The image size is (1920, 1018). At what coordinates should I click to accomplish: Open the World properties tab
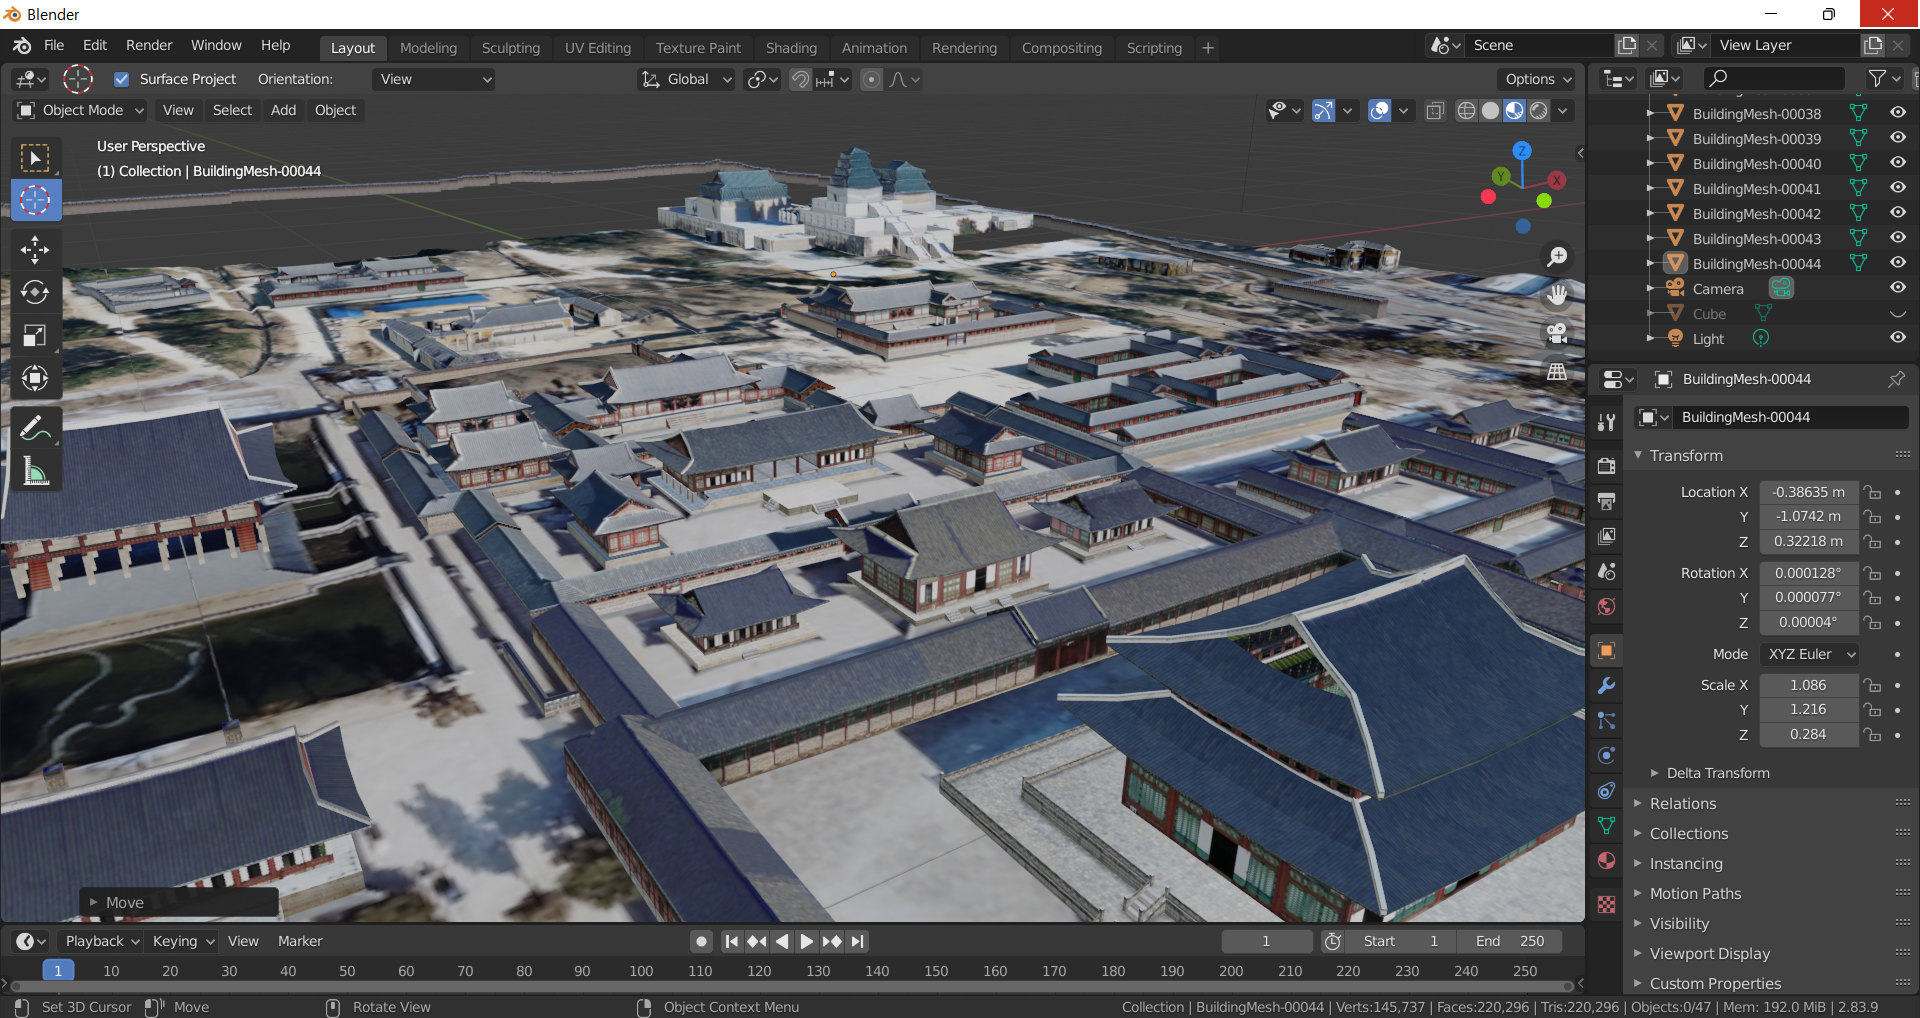pos(1606,606)
